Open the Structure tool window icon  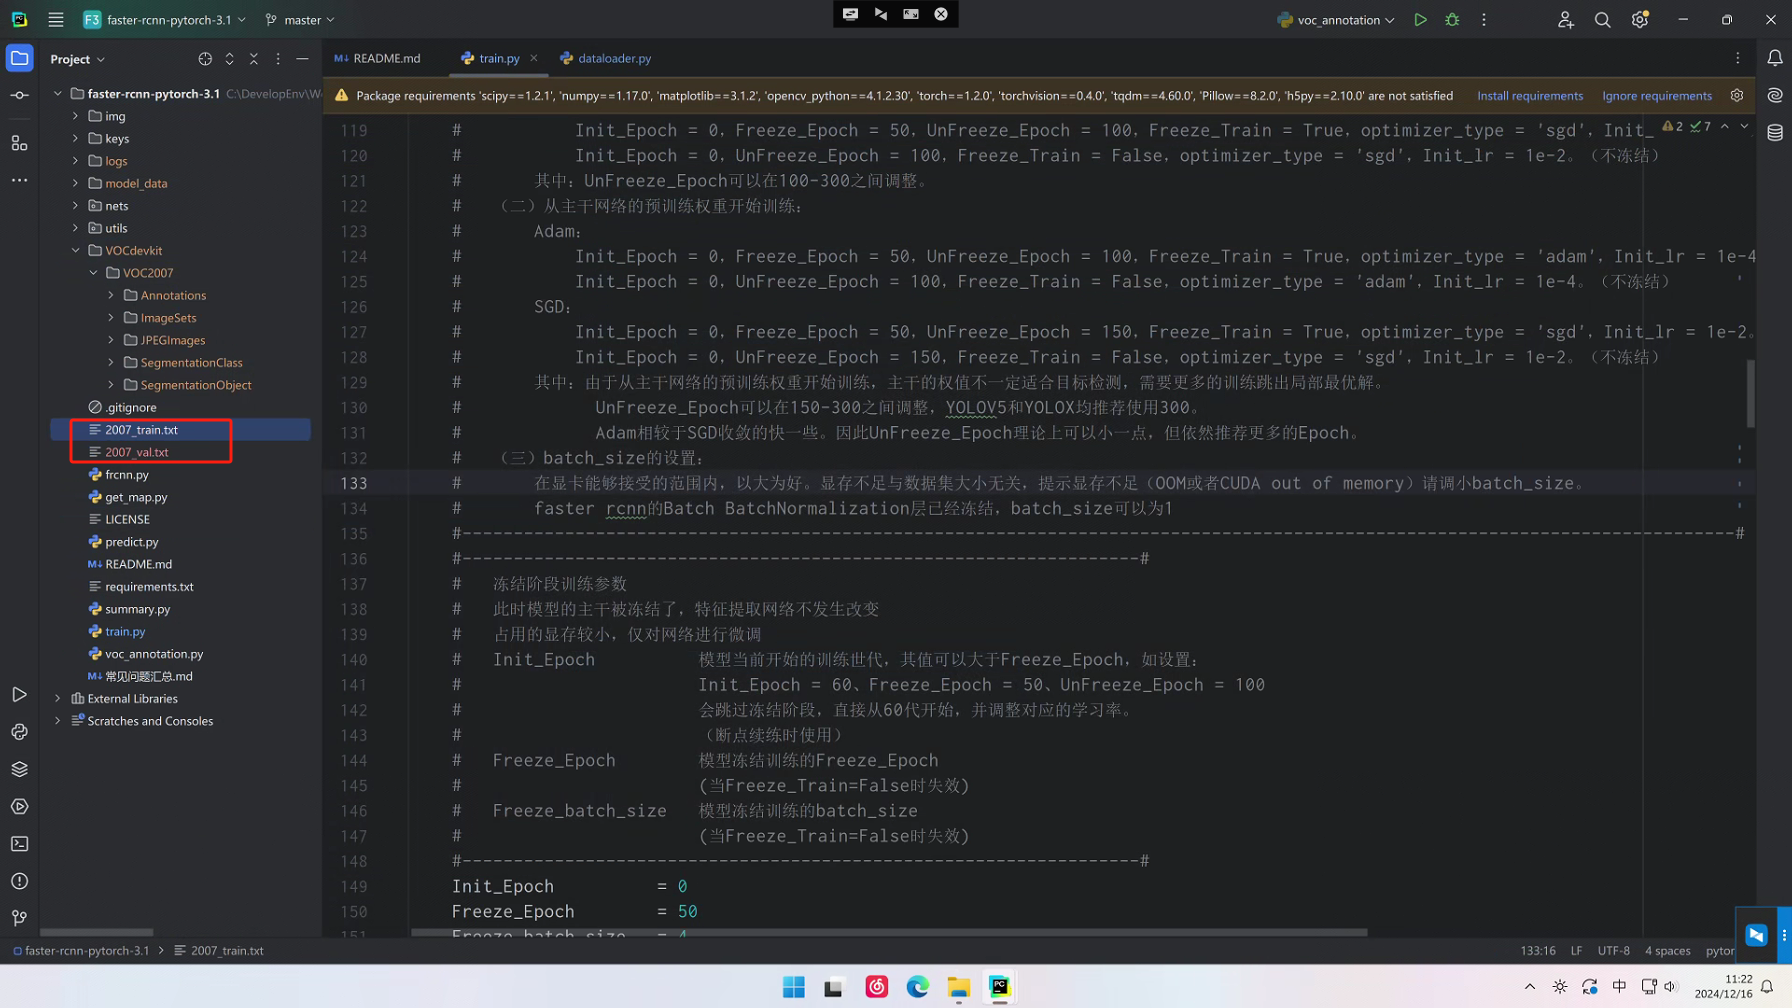tap(19, 143)
